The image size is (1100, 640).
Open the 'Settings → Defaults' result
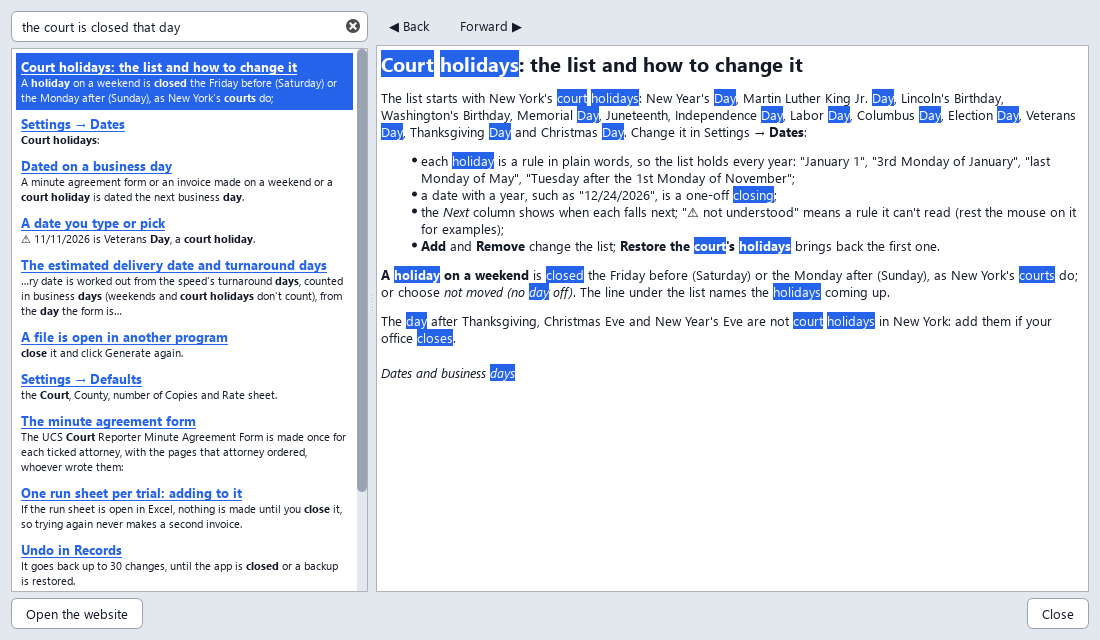tap(81, 380)
